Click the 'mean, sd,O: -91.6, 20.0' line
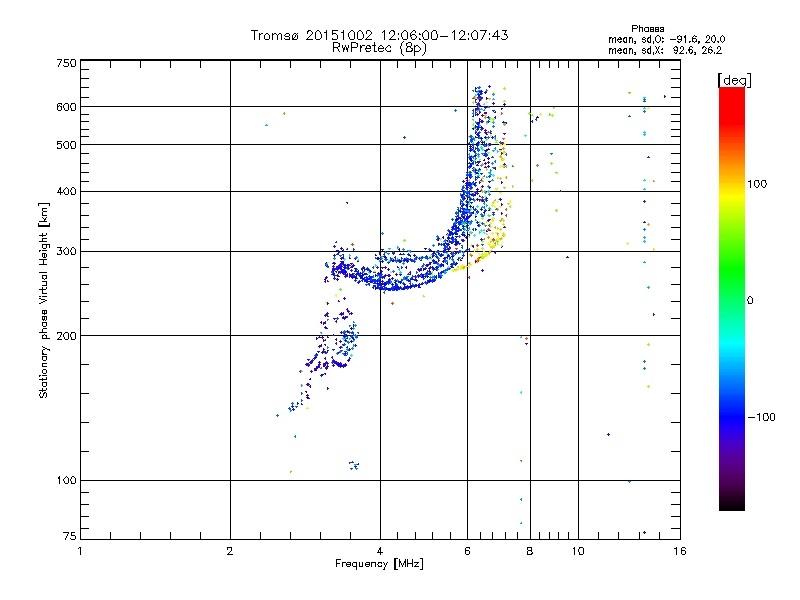800x600 pixels. (x=666, y=40)
